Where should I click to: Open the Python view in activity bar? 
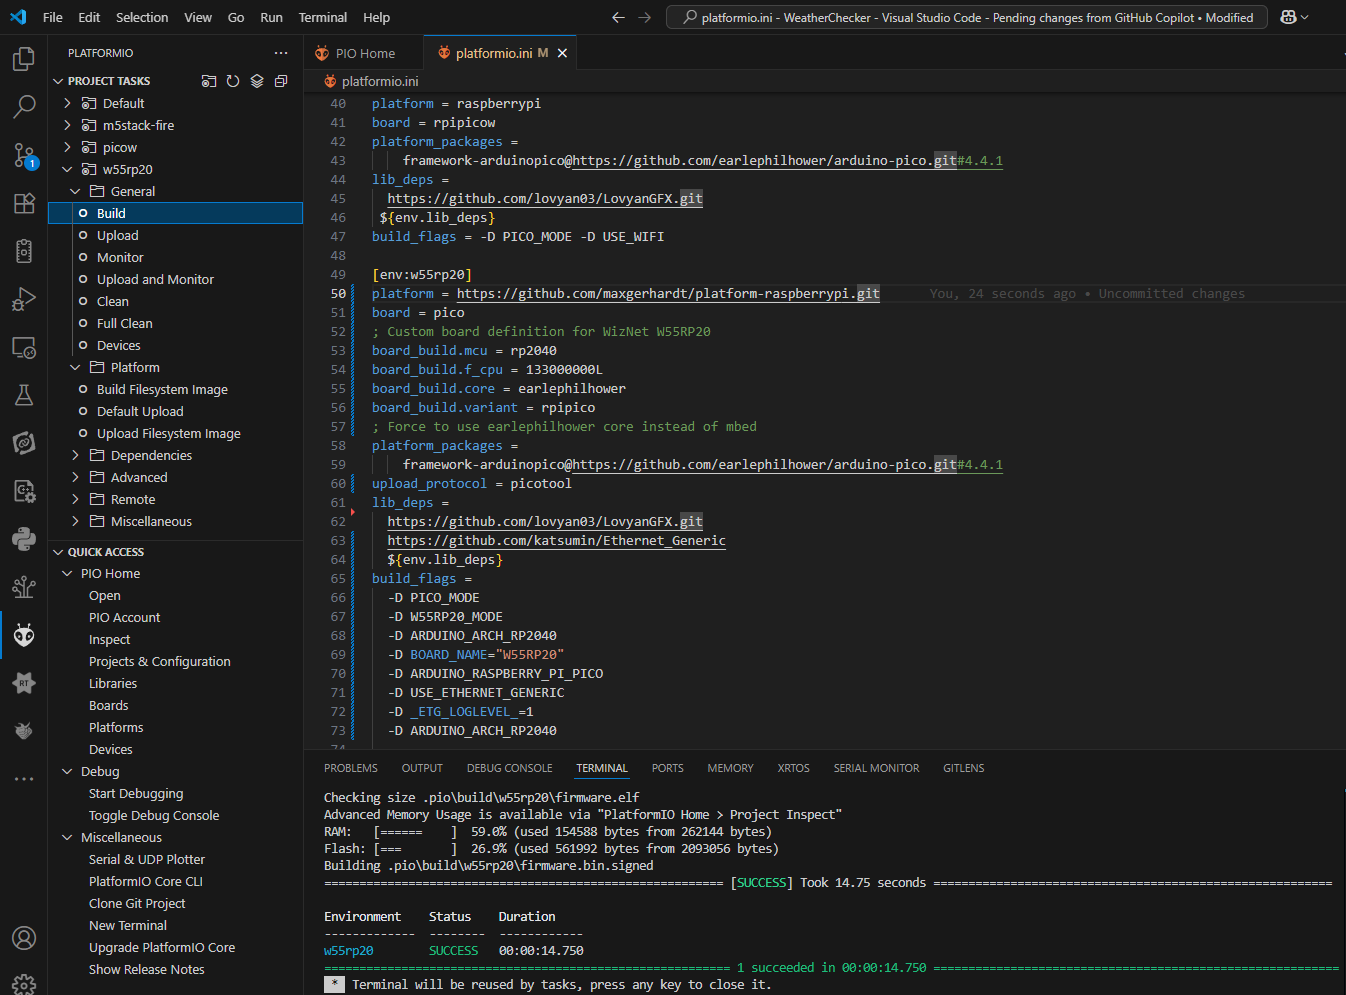tap(24, 539)
